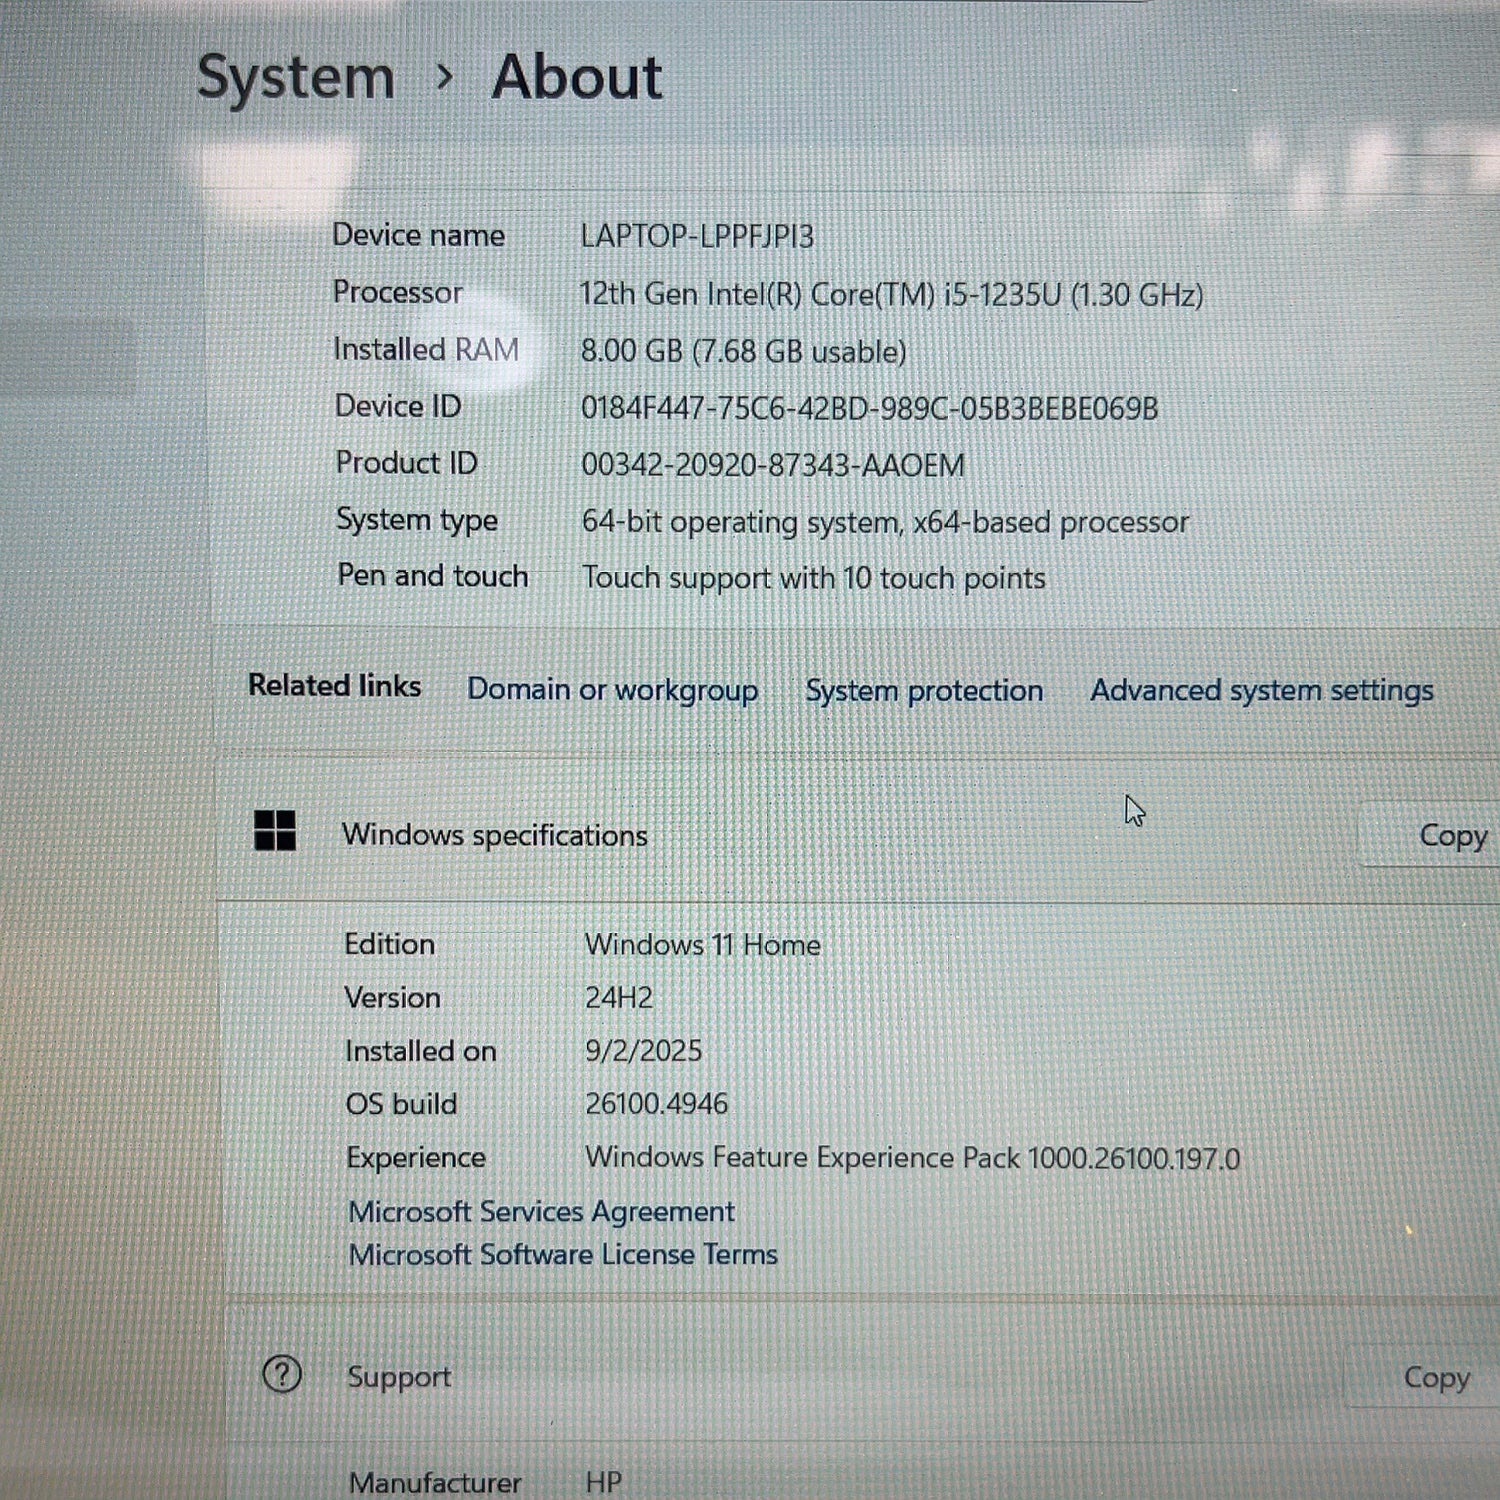The width and height of the screenshot is (1500, 1500).
Task: Click the Installed on label
Action: [x=420, y=1051]
